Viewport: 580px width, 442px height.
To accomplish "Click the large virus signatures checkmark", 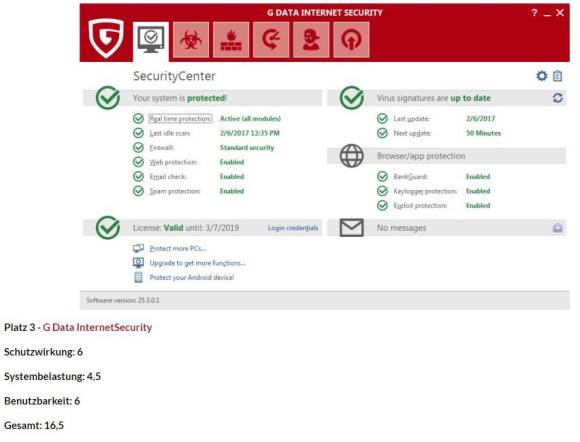I will 352,98.
